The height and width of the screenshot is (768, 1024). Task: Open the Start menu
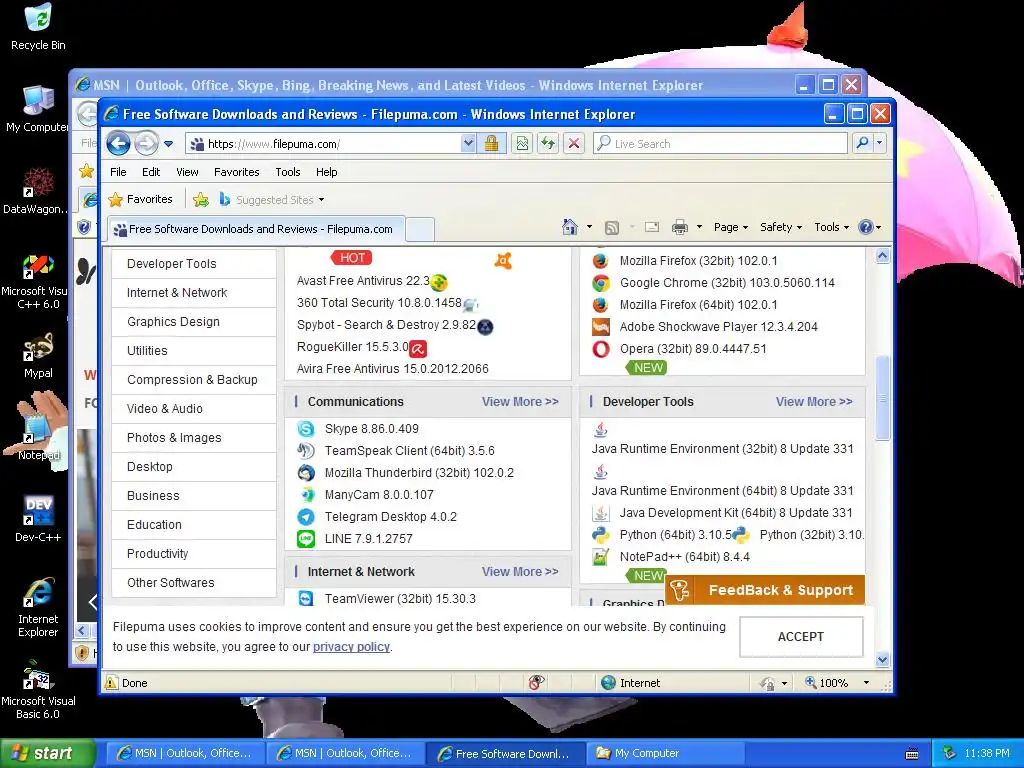[x=47, y=754]
